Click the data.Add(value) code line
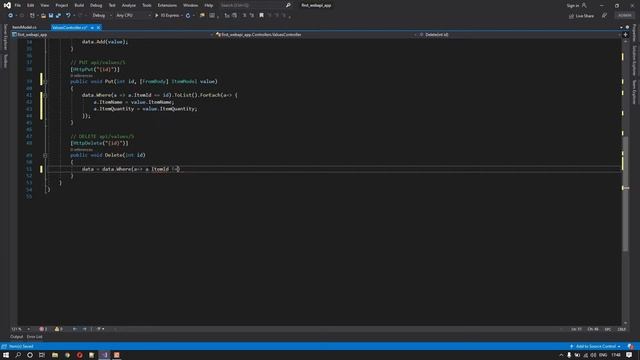This screenshot has width=640, height=360. coord(105,42)
